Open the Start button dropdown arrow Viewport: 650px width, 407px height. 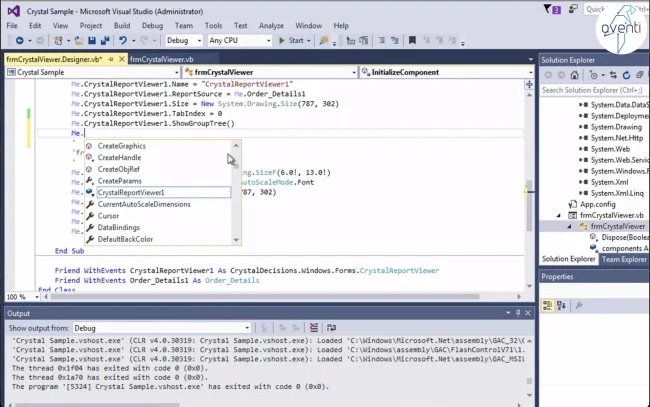click(308, 41)
